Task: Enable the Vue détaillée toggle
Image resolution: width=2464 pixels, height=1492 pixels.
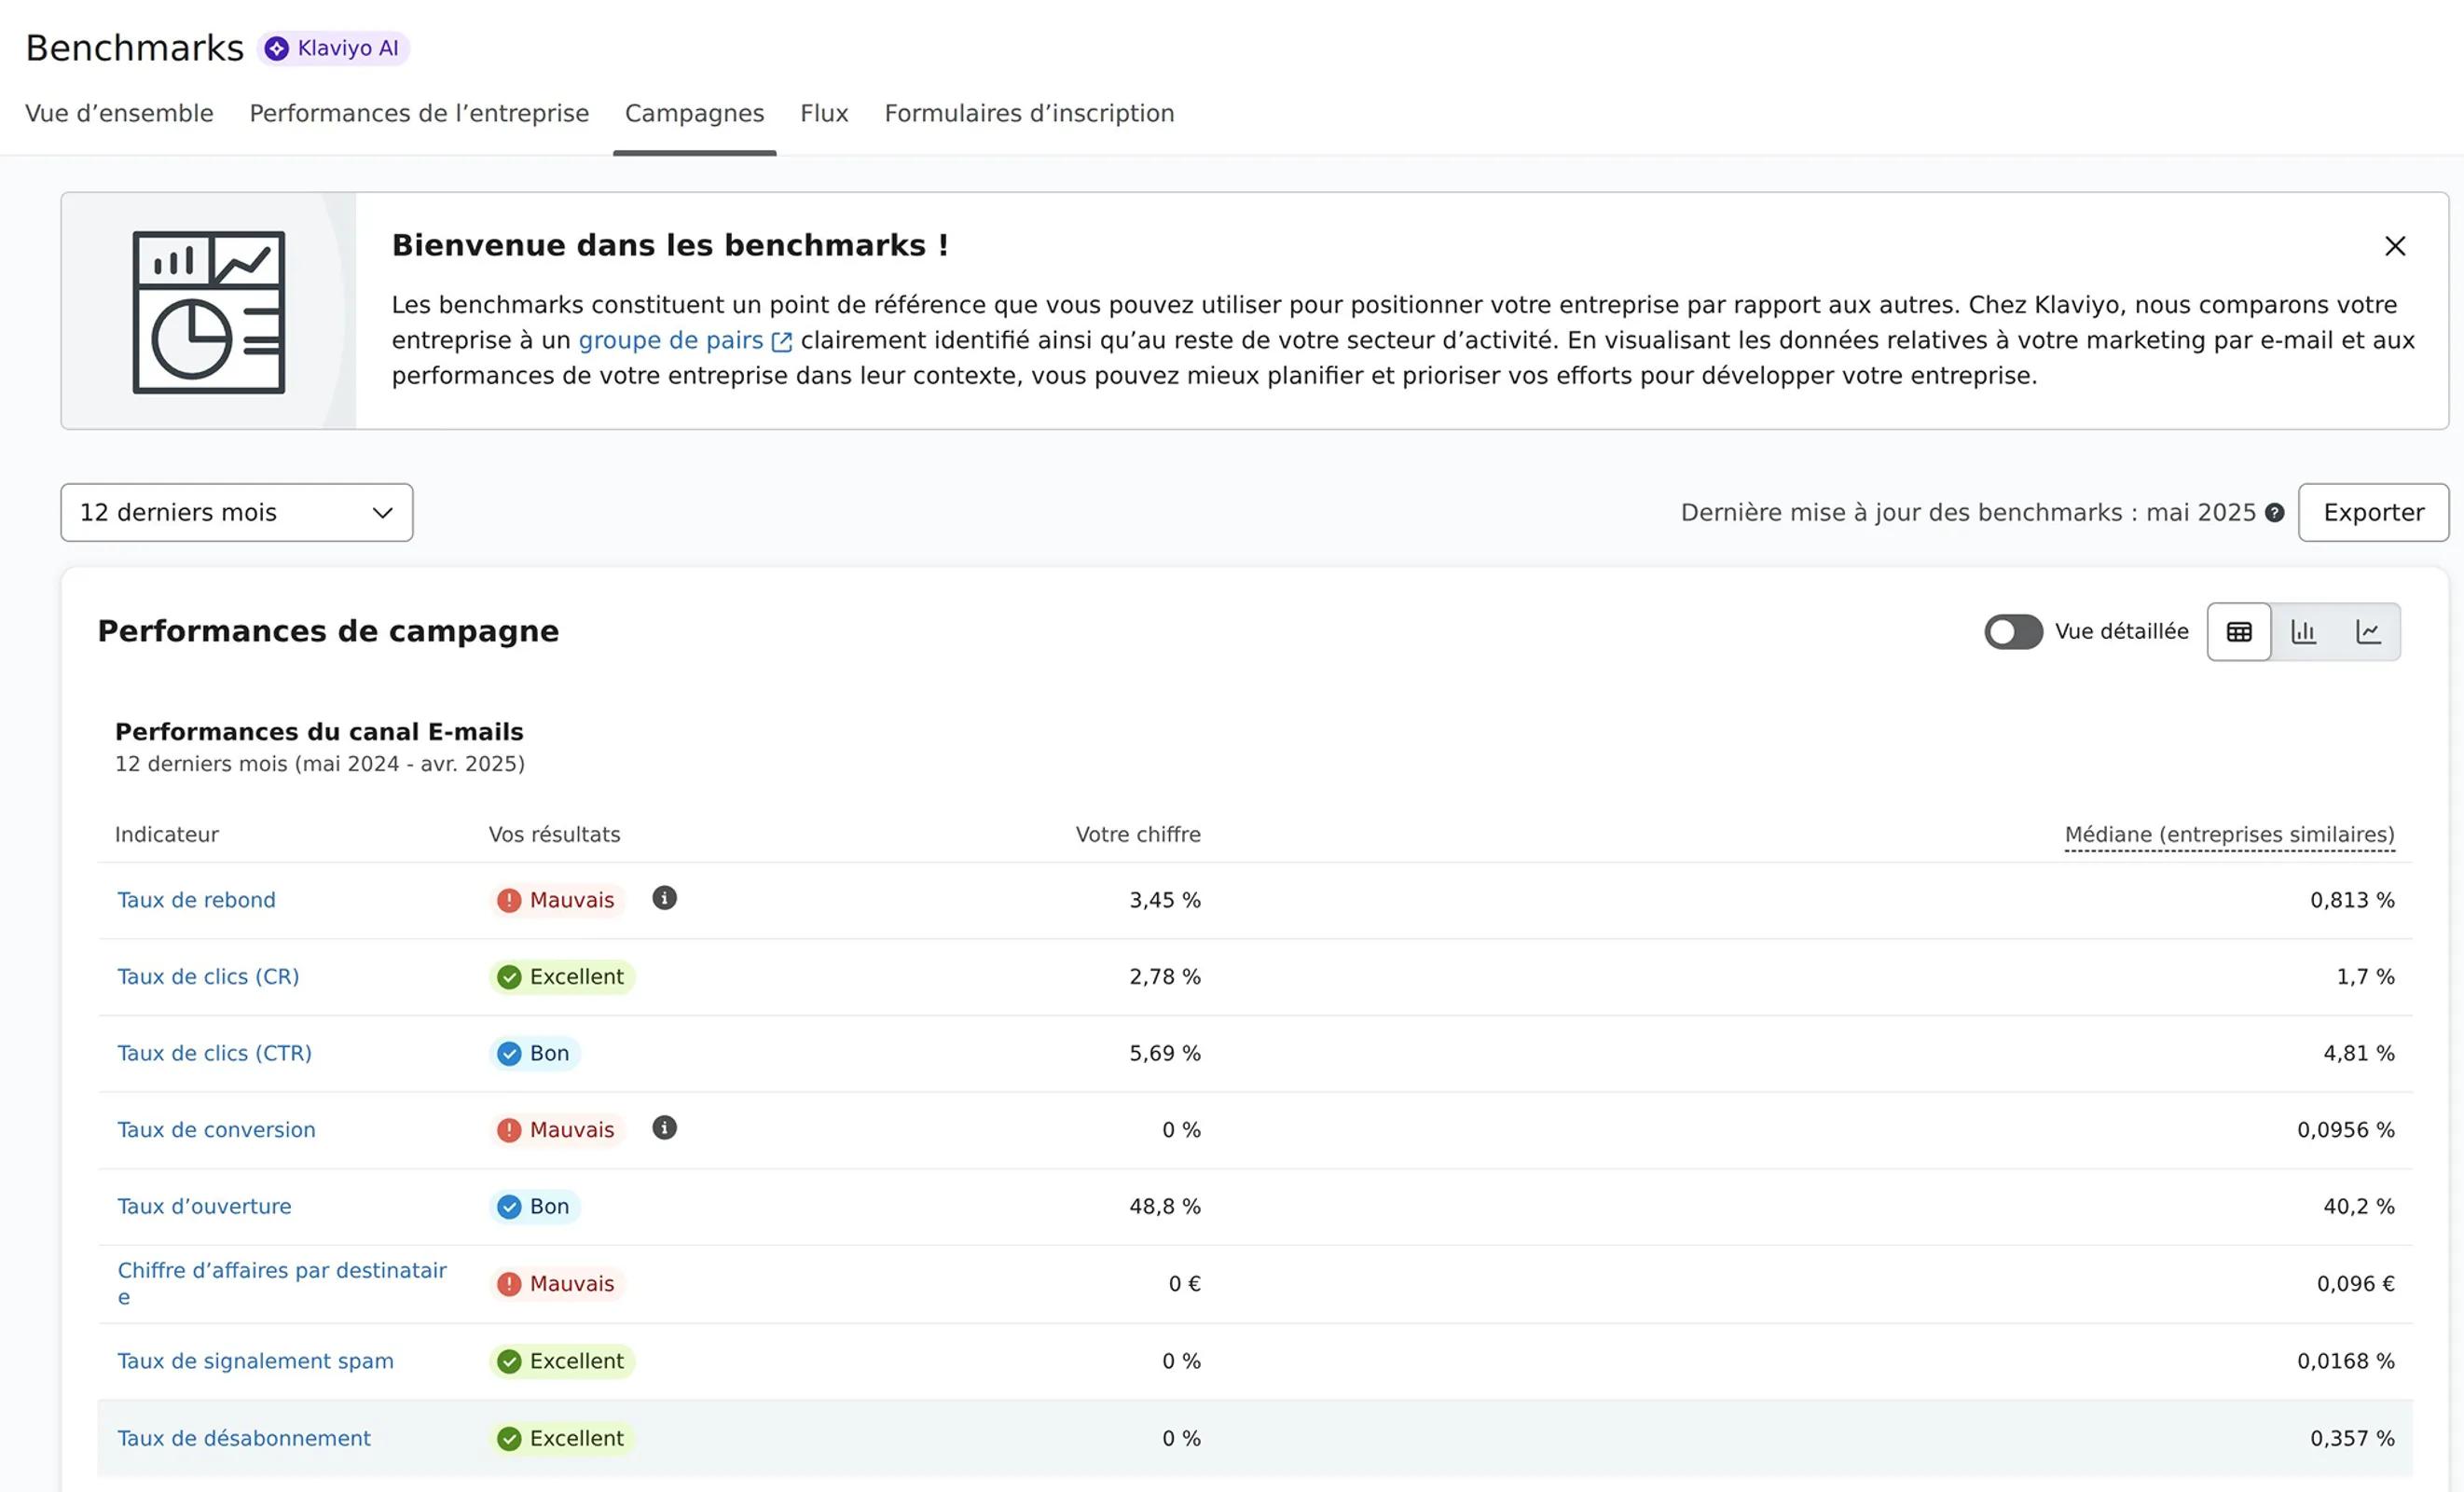Action: click(x=2012, y=632)
